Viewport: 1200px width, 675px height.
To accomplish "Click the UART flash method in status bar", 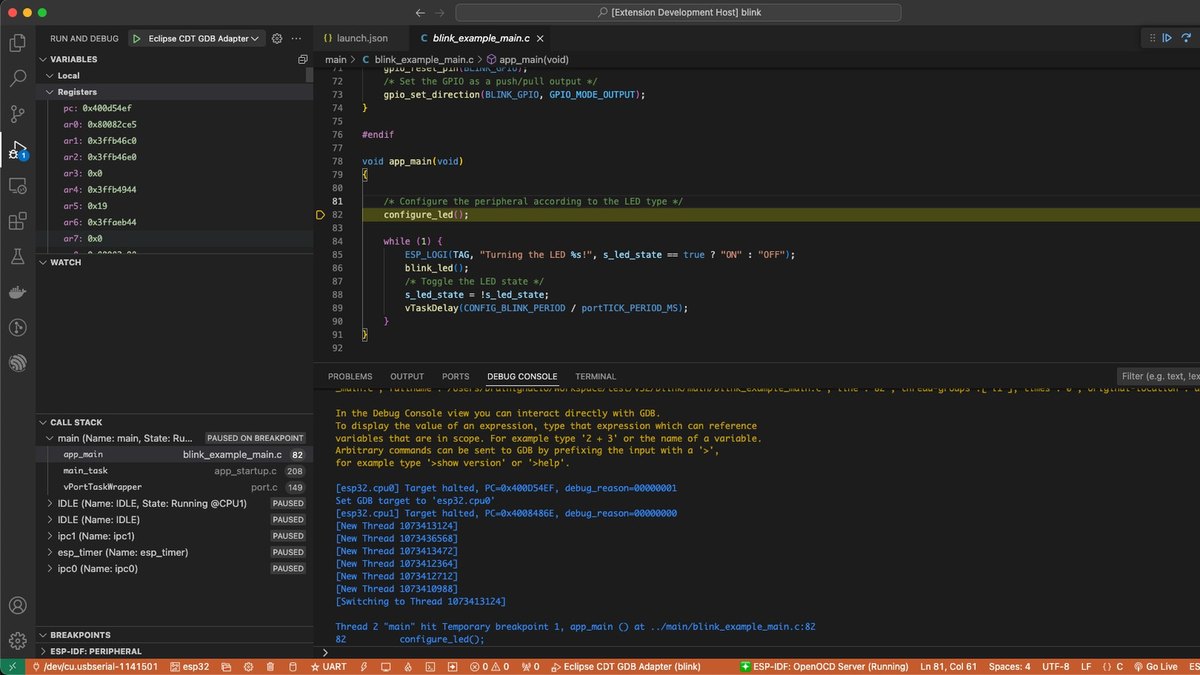I will pyautogui.click(x=328, y=666).
